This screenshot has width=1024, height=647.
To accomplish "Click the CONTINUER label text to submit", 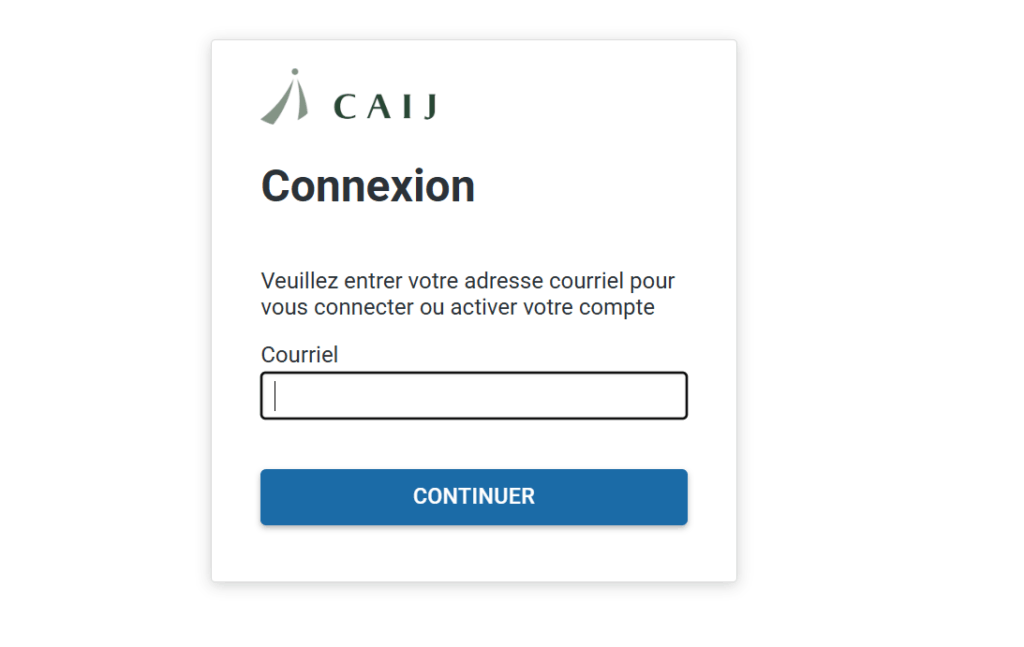I will pos(473,497).
